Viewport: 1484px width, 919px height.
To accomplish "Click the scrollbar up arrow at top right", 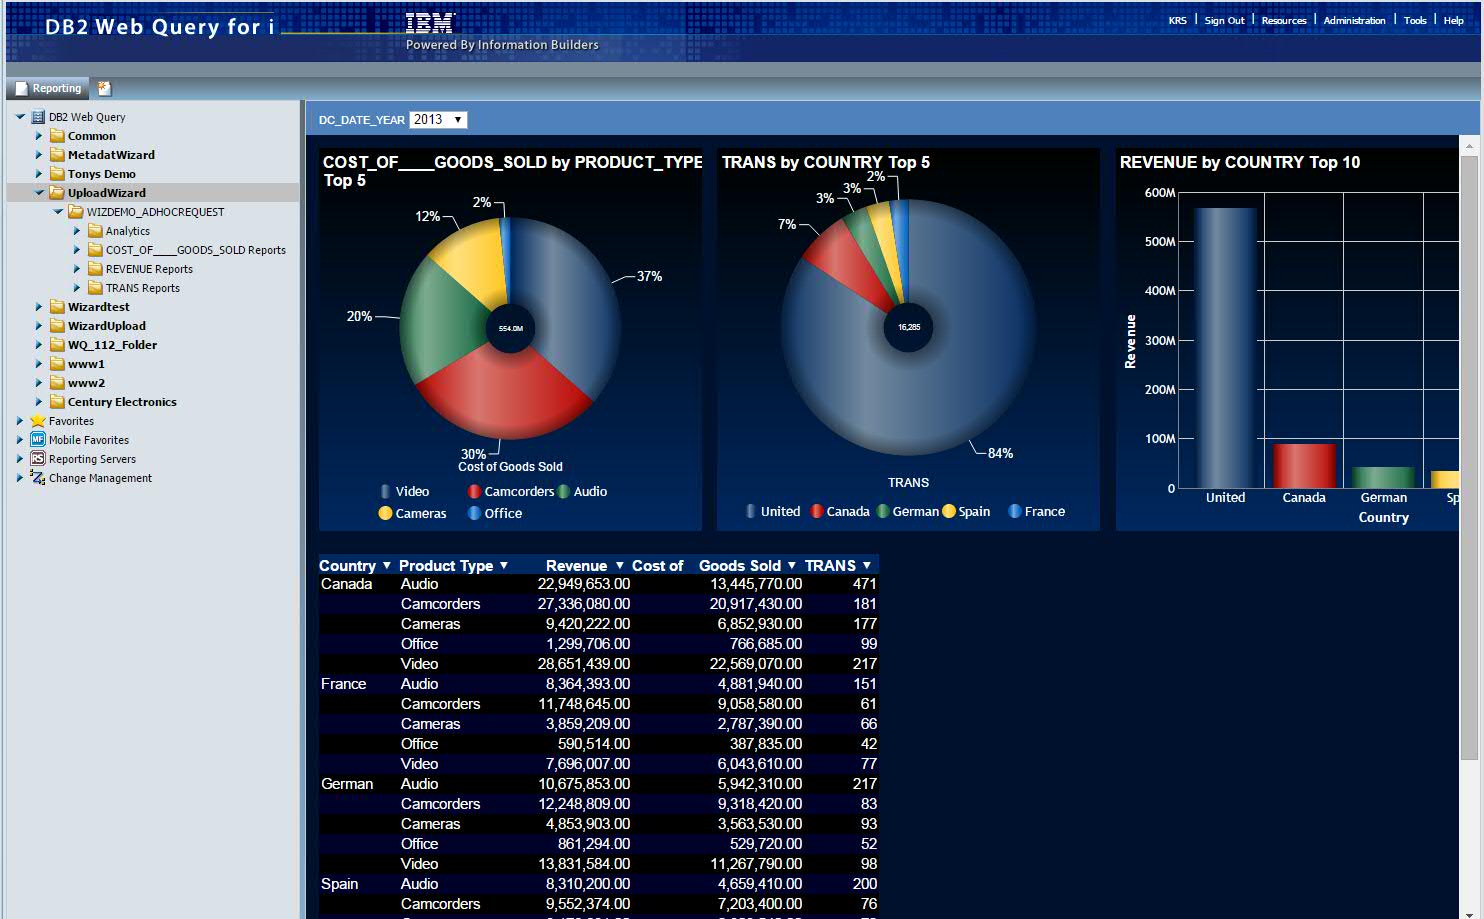I will [x=1469, y=146].
